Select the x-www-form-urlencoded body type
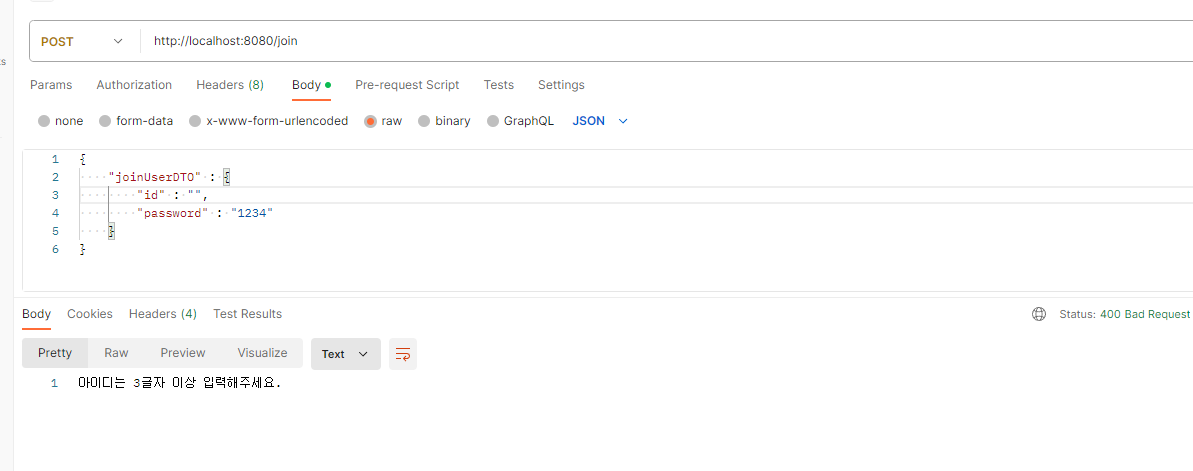Screen dimensions: 1193x471 269,121
